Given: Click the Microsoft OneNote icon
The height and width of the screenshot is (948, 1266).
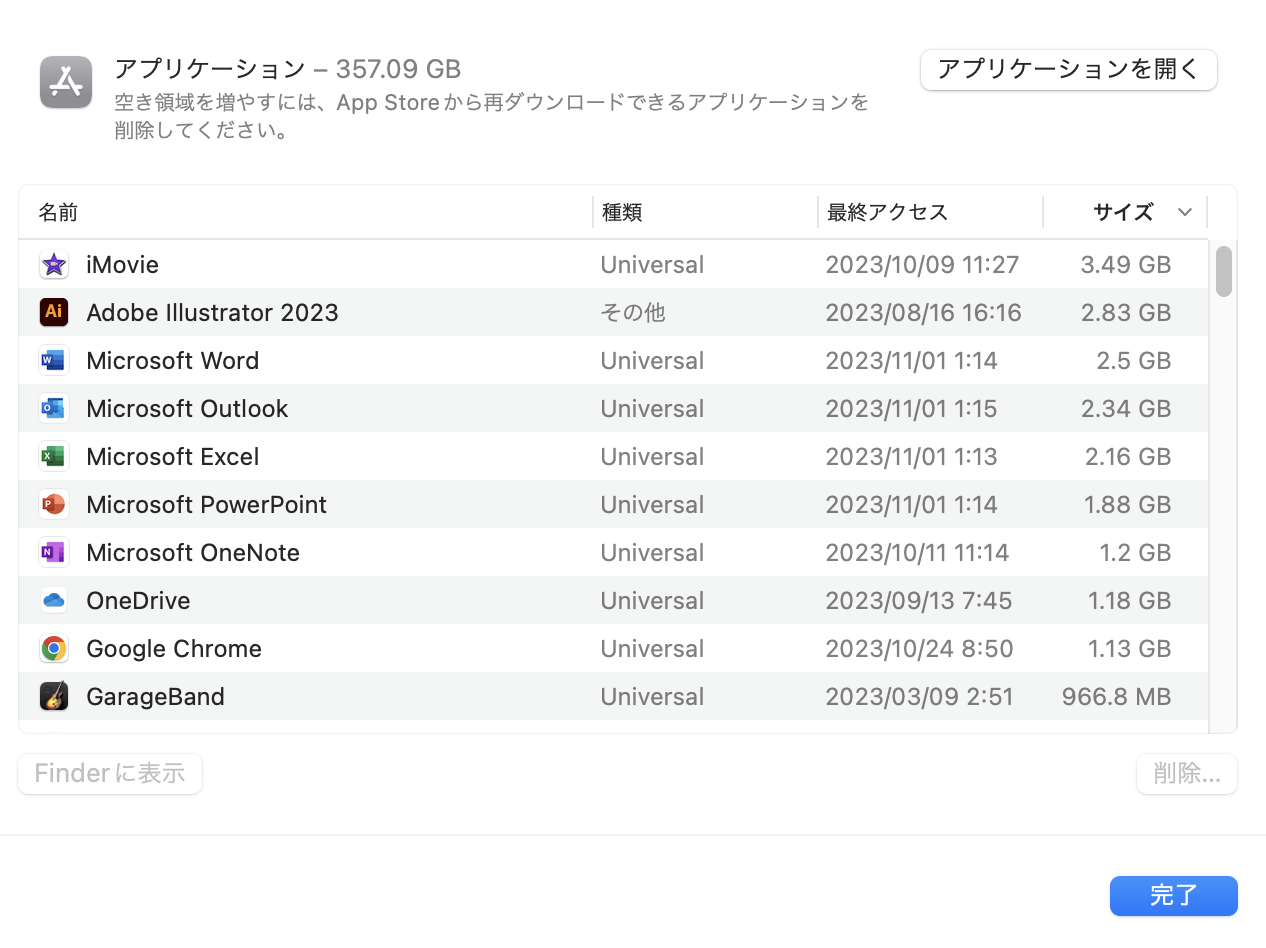Looking at the screenshot, I should pos(54,553).
